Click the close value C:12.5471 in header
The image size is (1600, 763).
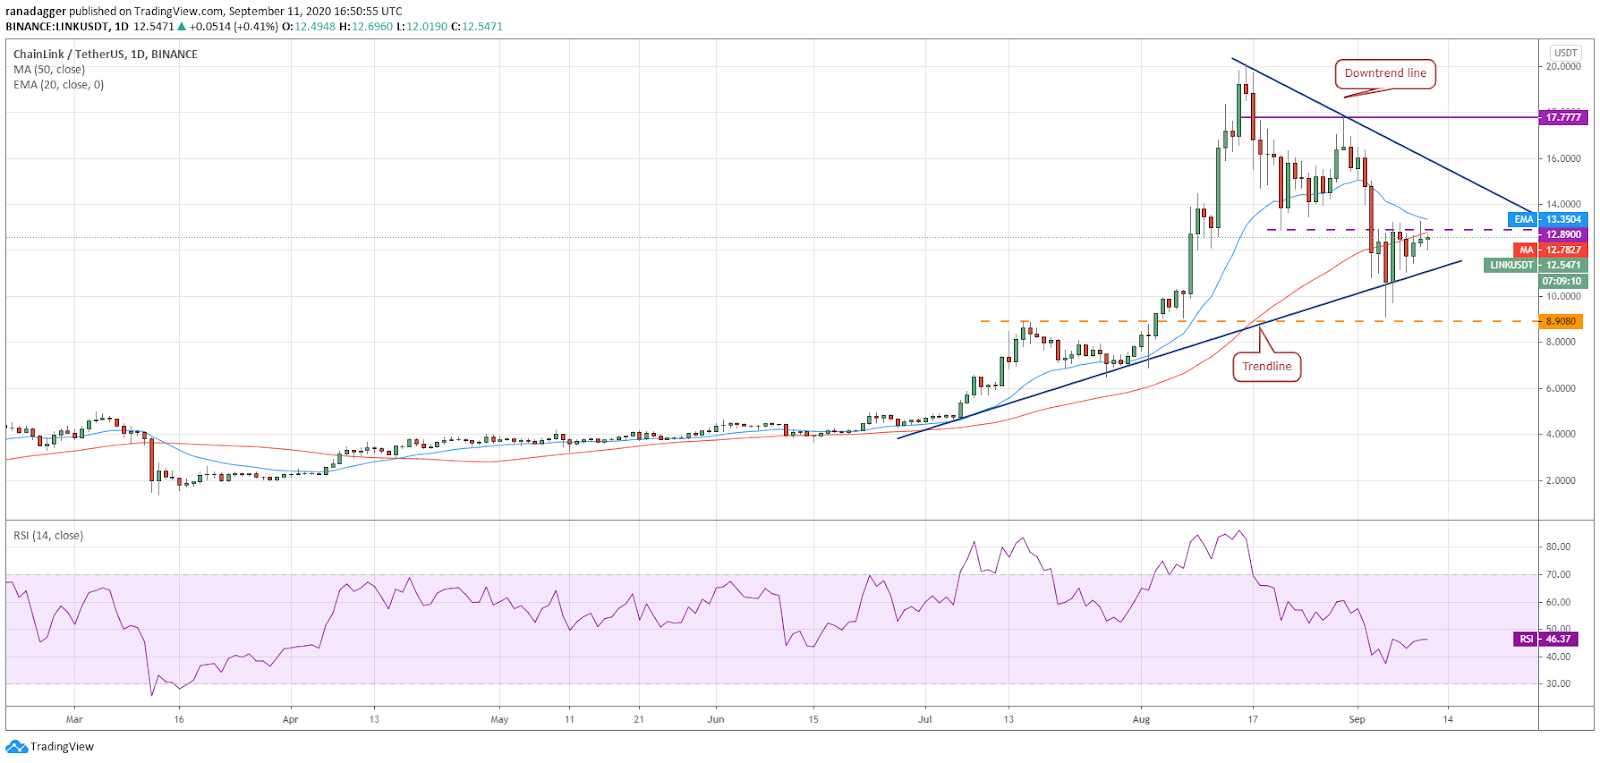[477, 27]
